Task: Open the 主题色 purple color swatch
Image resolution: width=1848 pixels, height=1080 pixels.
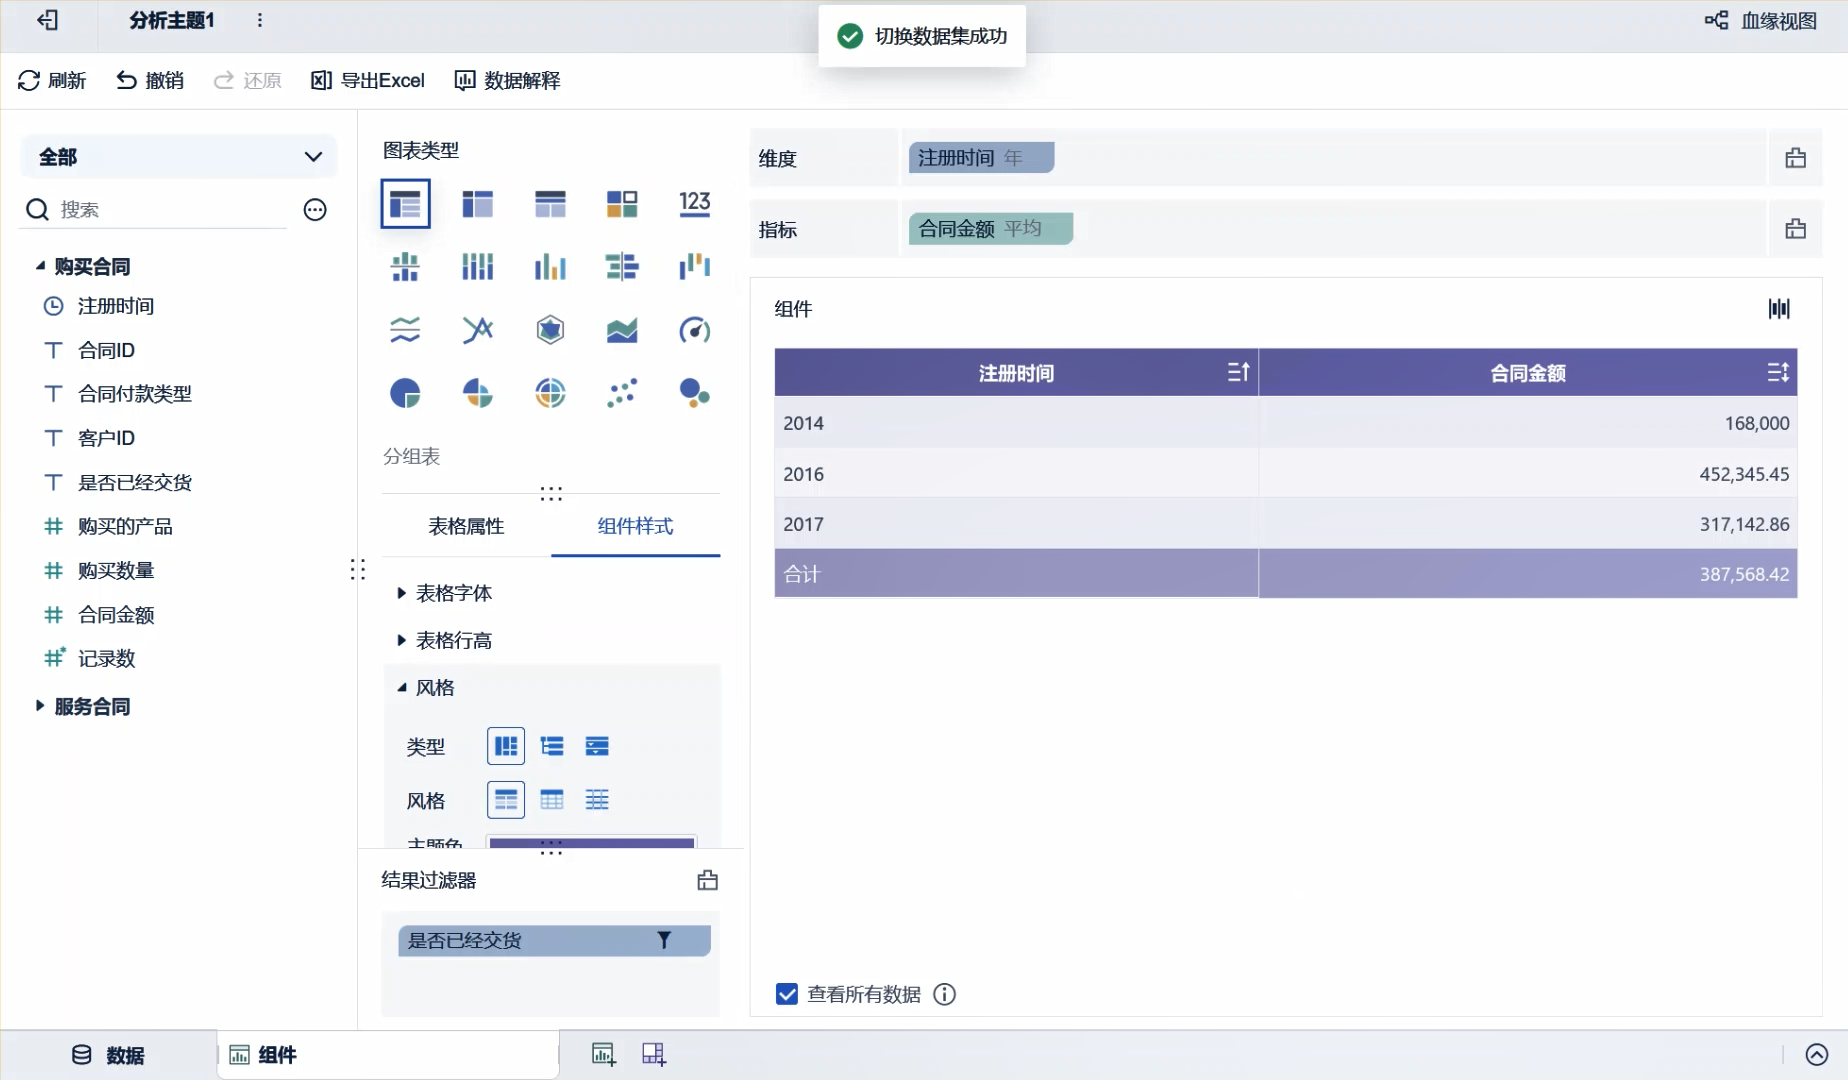Action: tap(592, 843)
